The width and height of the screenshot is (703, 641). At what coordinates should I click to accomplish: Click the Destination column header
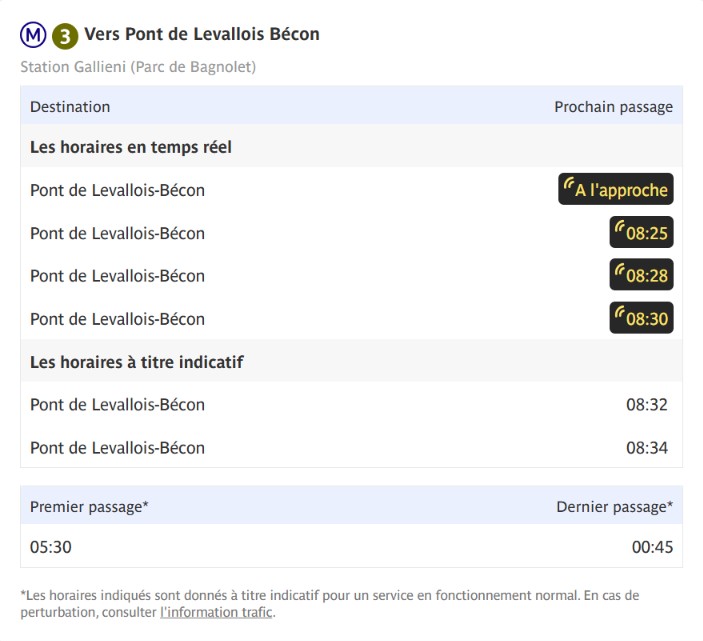point(70,107)
